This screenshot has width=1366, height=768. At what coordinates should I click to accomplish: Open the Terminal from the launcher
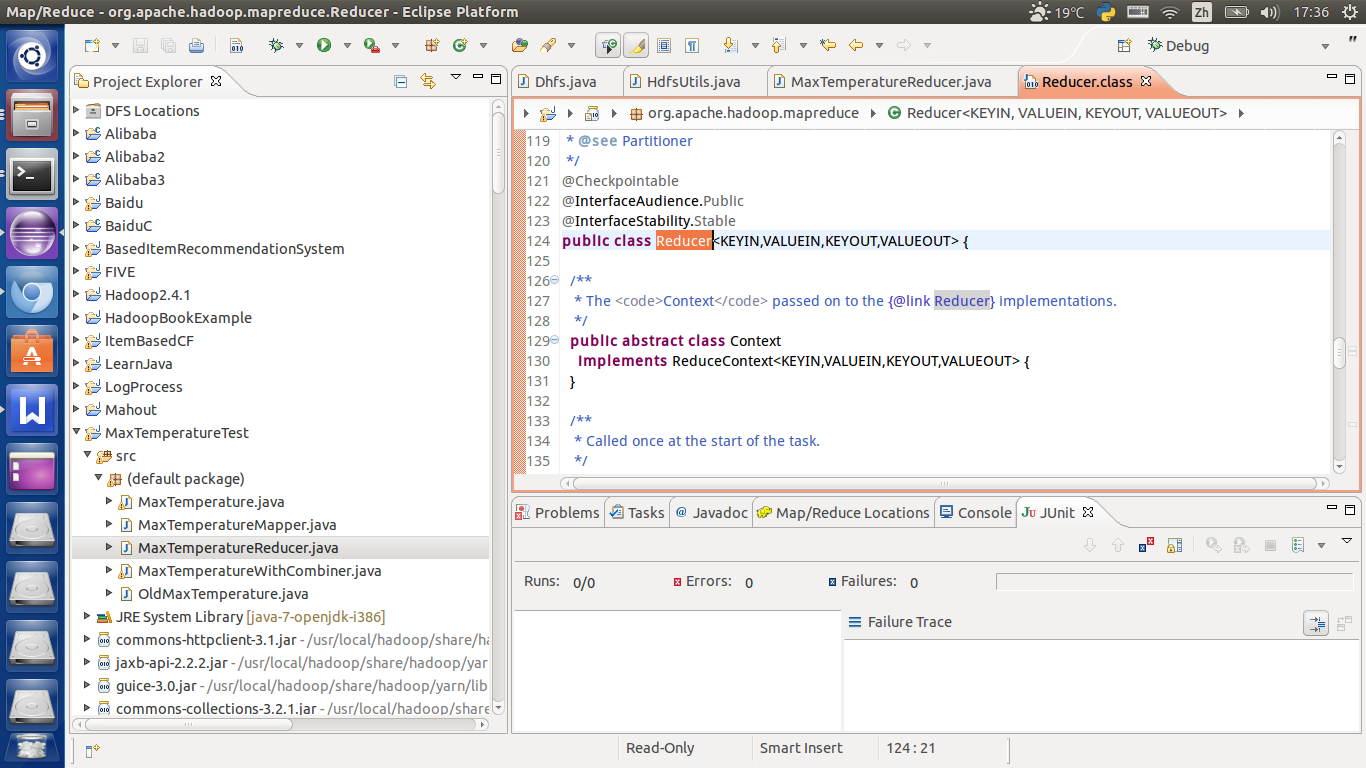[x=32, y=175]
